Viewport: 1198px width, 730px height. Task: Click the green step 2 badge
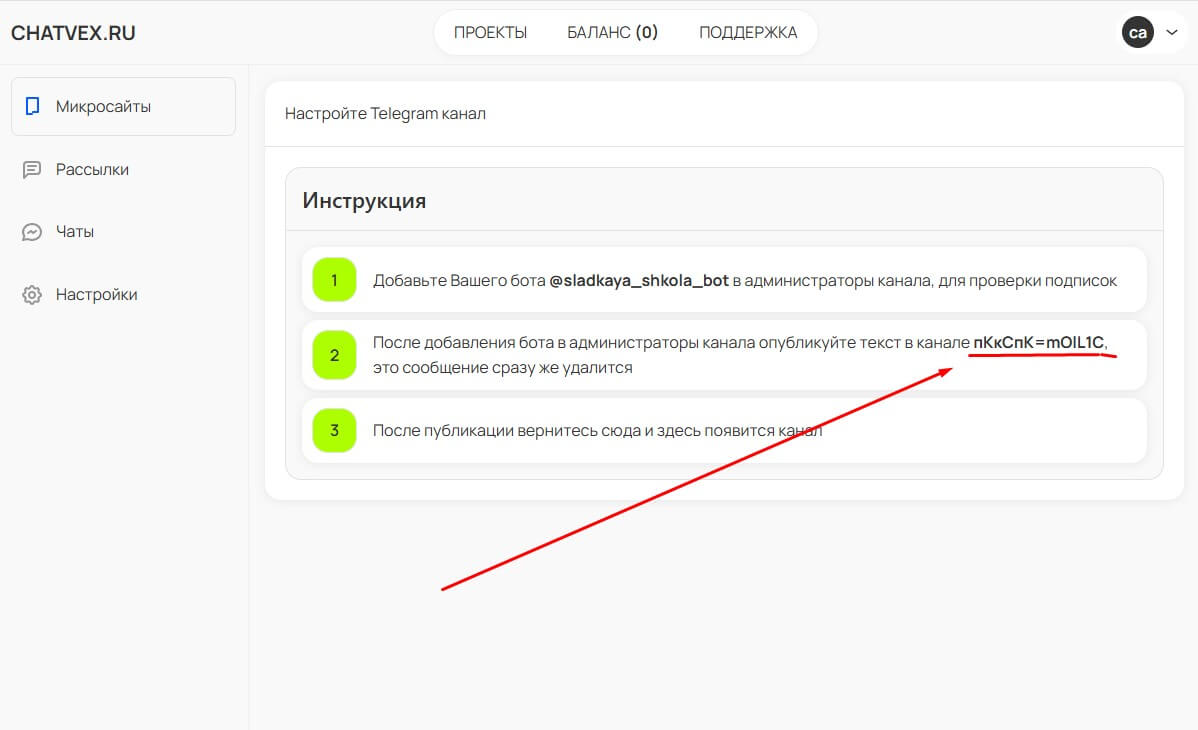334,355
